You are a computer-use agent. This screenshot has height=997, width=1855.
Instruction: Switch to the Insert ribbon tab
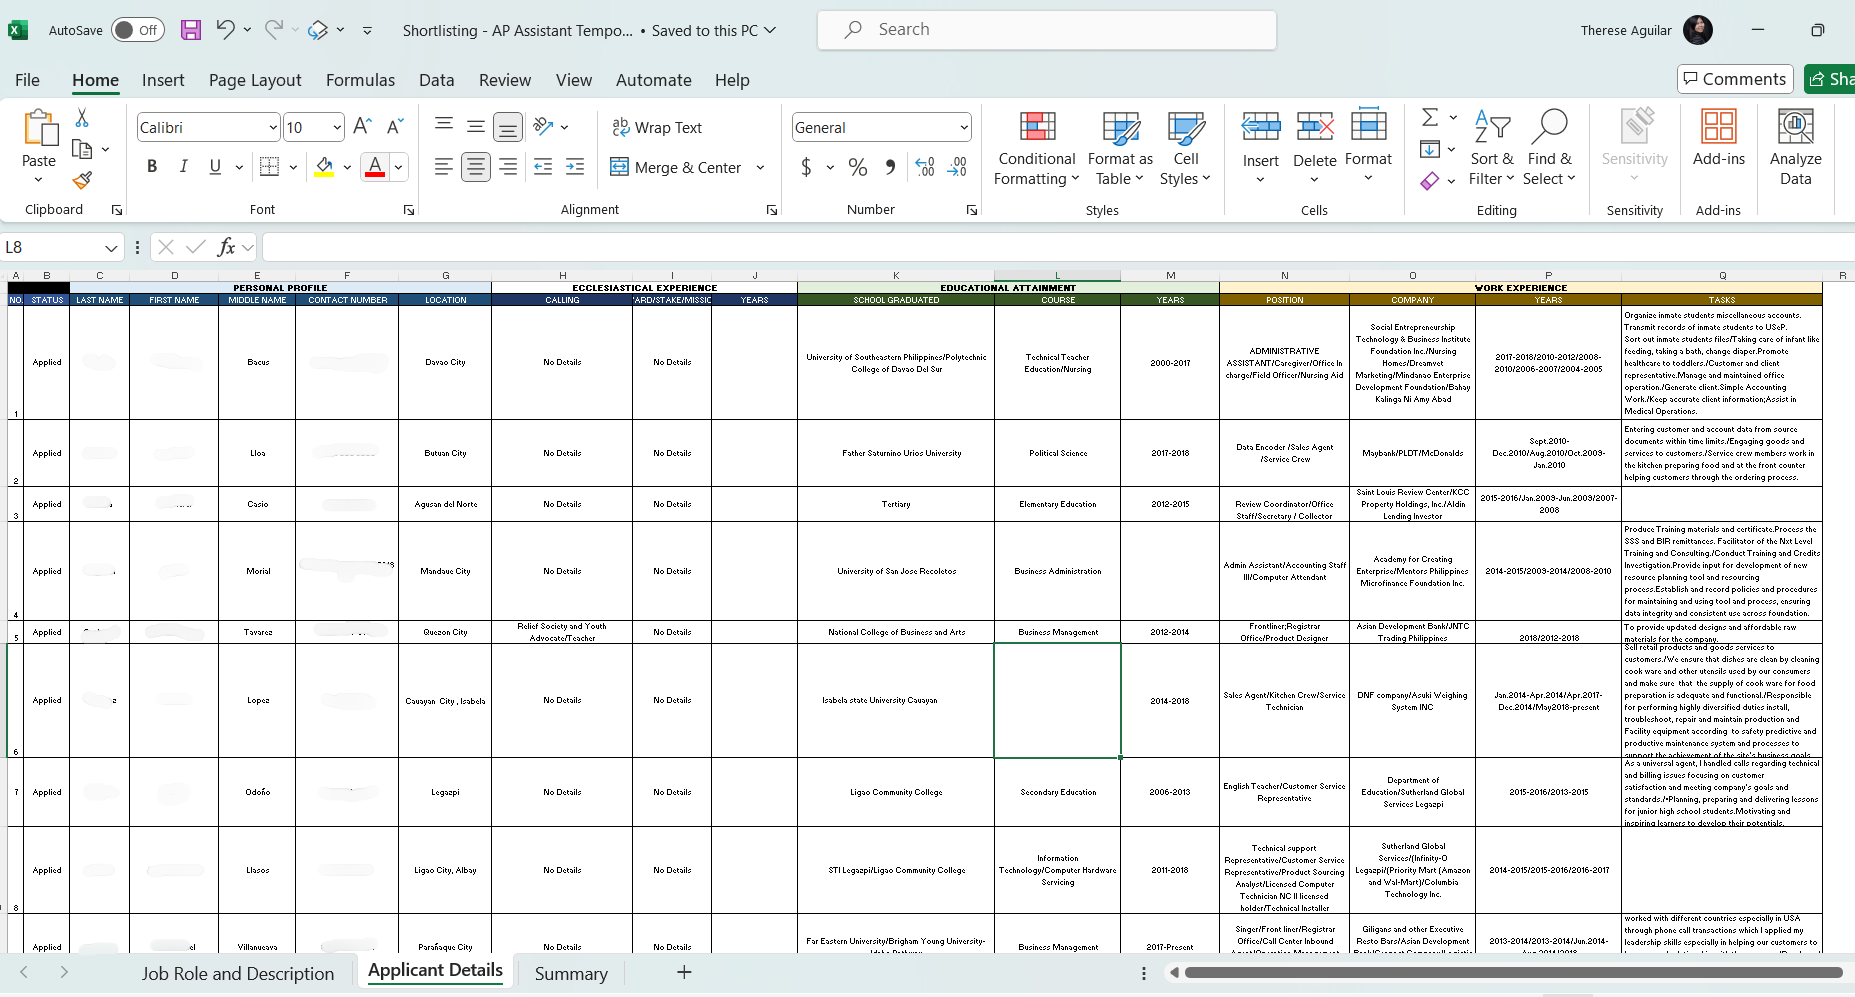tap(163, 80)
